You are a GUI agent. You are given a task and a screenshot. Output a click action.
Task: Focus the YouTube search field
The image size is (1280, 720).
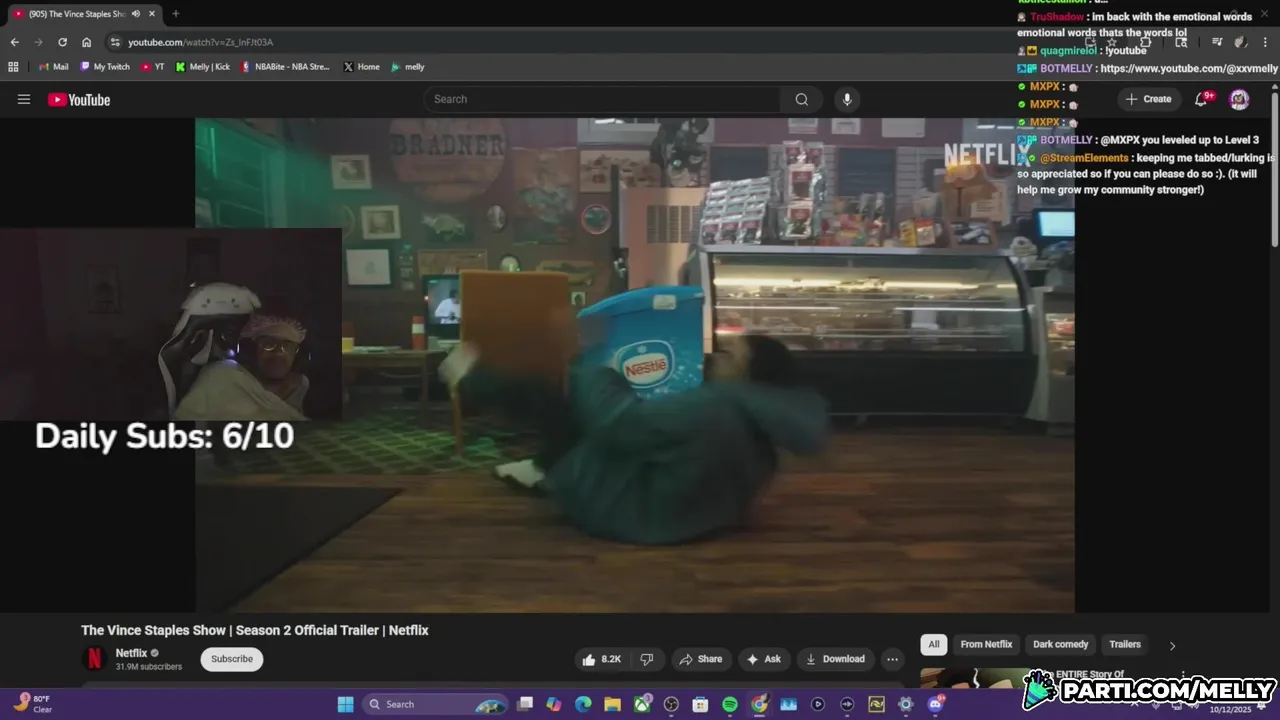pos(602,99)
